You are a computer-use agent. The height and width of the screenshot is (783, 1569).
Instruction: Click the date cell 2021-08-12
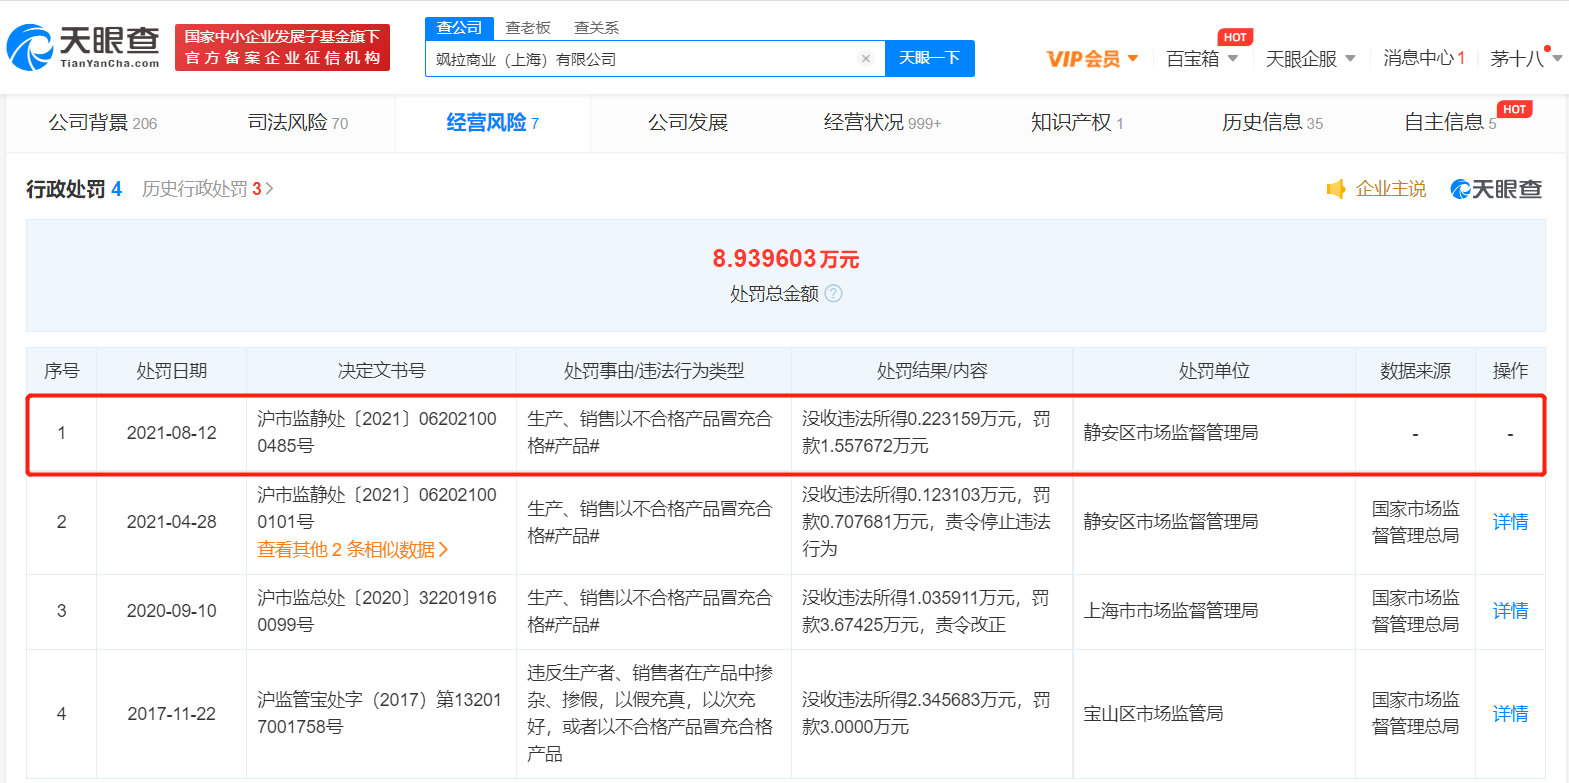tap(171, 433)
